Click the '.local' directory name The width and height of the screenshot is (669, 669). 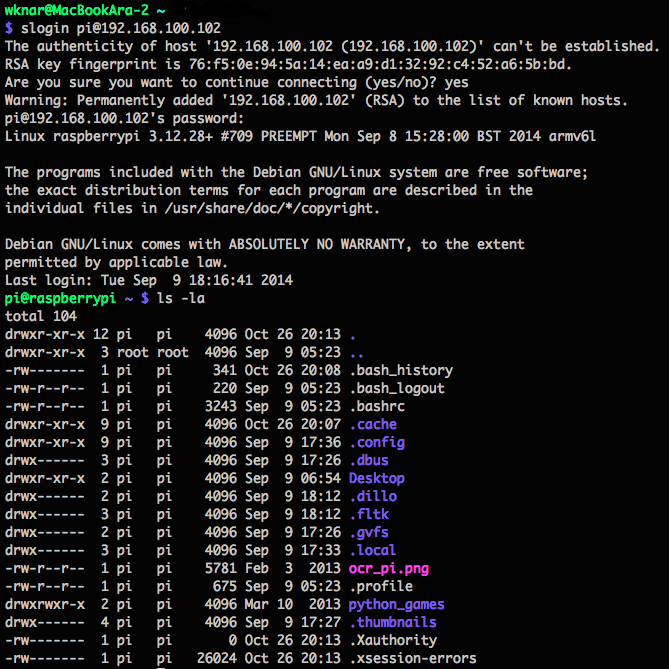click(x=372, y=550)
